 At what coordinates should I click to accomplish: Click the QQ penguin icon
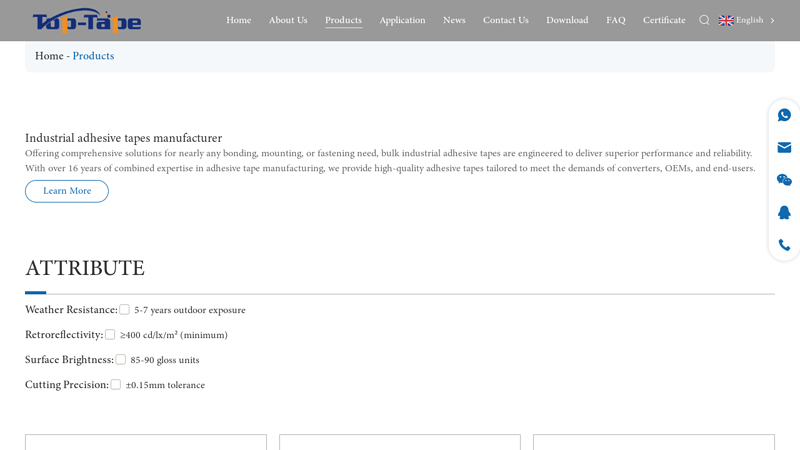click(x=784, y=213)
